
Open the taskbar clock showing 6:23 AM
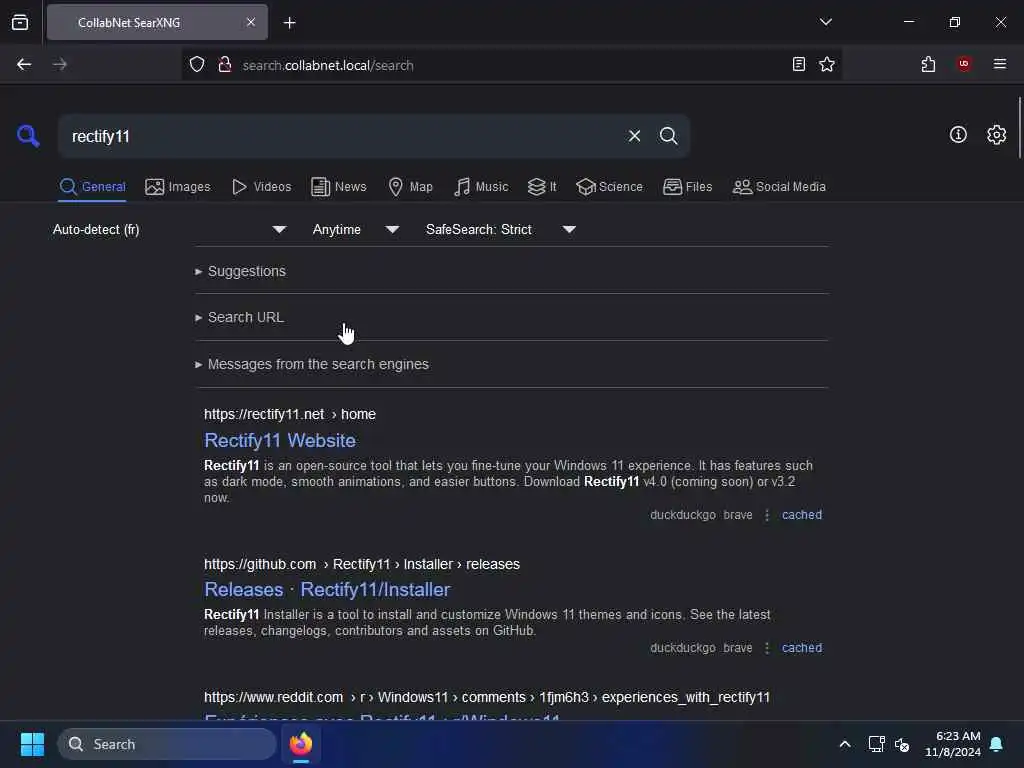[953, 744]
